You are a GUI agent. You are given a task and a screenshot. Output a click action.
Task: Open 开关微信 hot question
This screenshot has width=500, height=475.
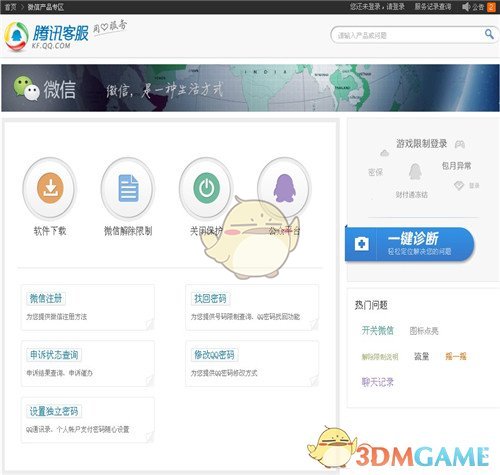378,330
